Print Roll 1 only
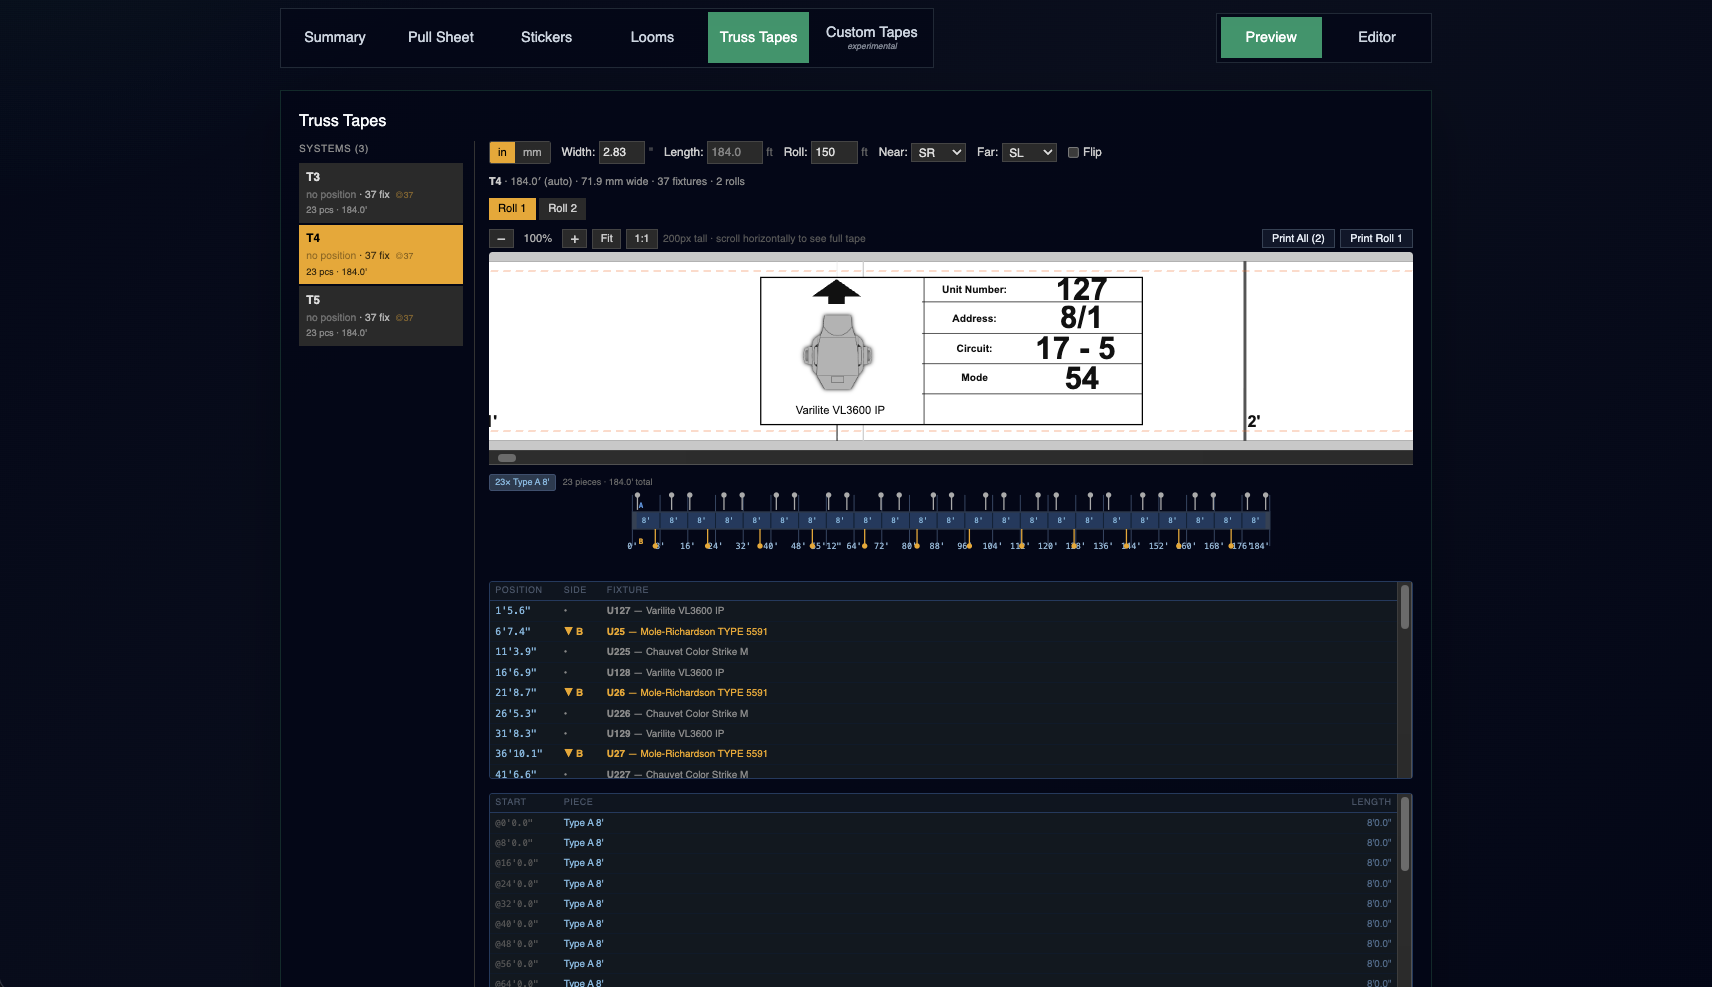This screenshot has height=987, width=1712. coord(1376,238)
